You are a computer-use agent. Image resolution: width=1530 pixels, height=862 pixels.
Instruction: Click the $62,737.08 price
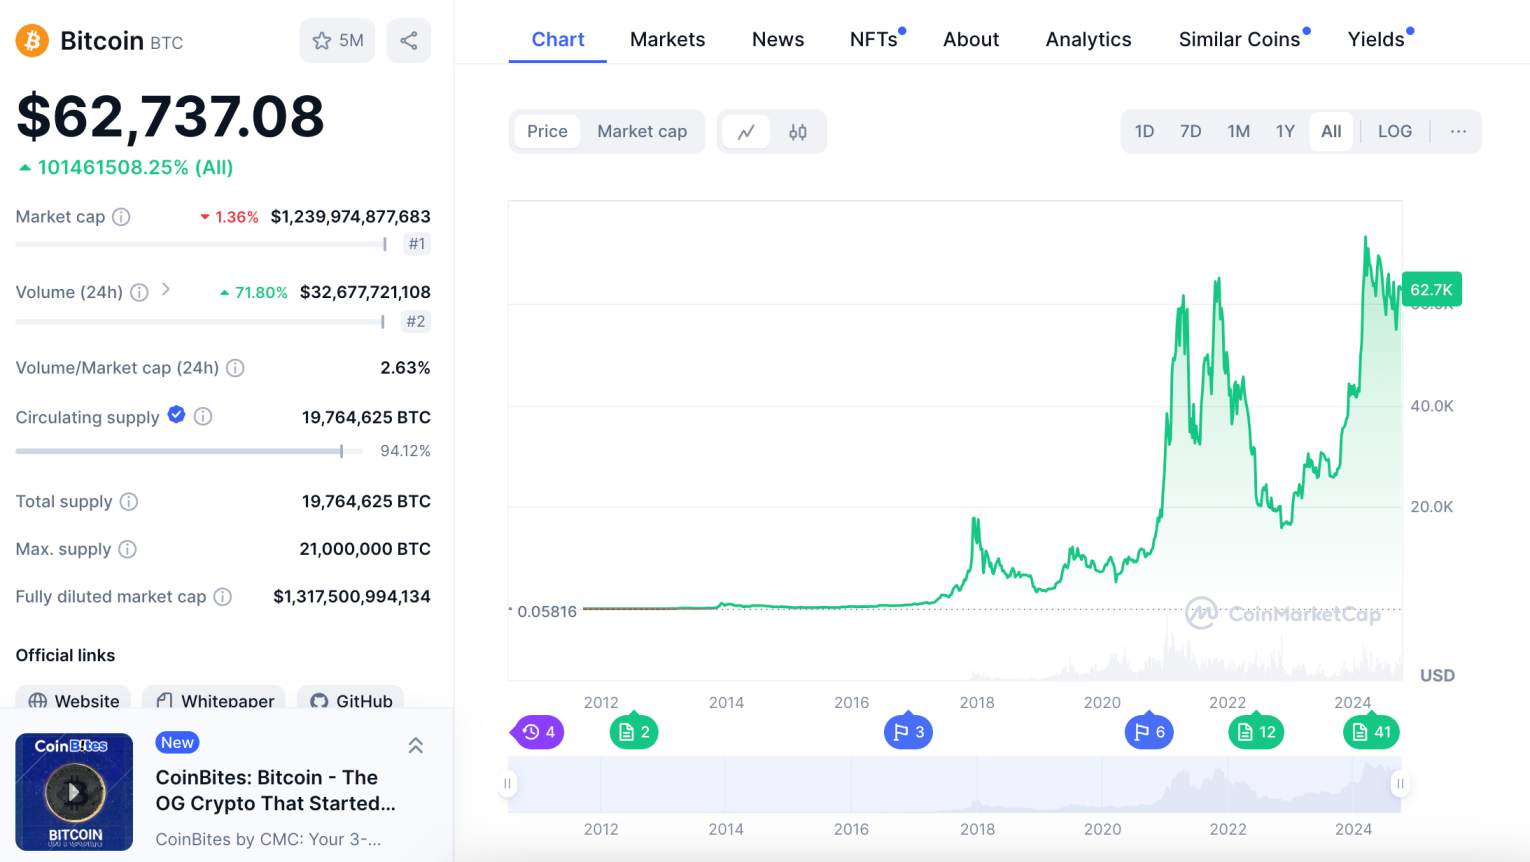click(x=170, y=116)
